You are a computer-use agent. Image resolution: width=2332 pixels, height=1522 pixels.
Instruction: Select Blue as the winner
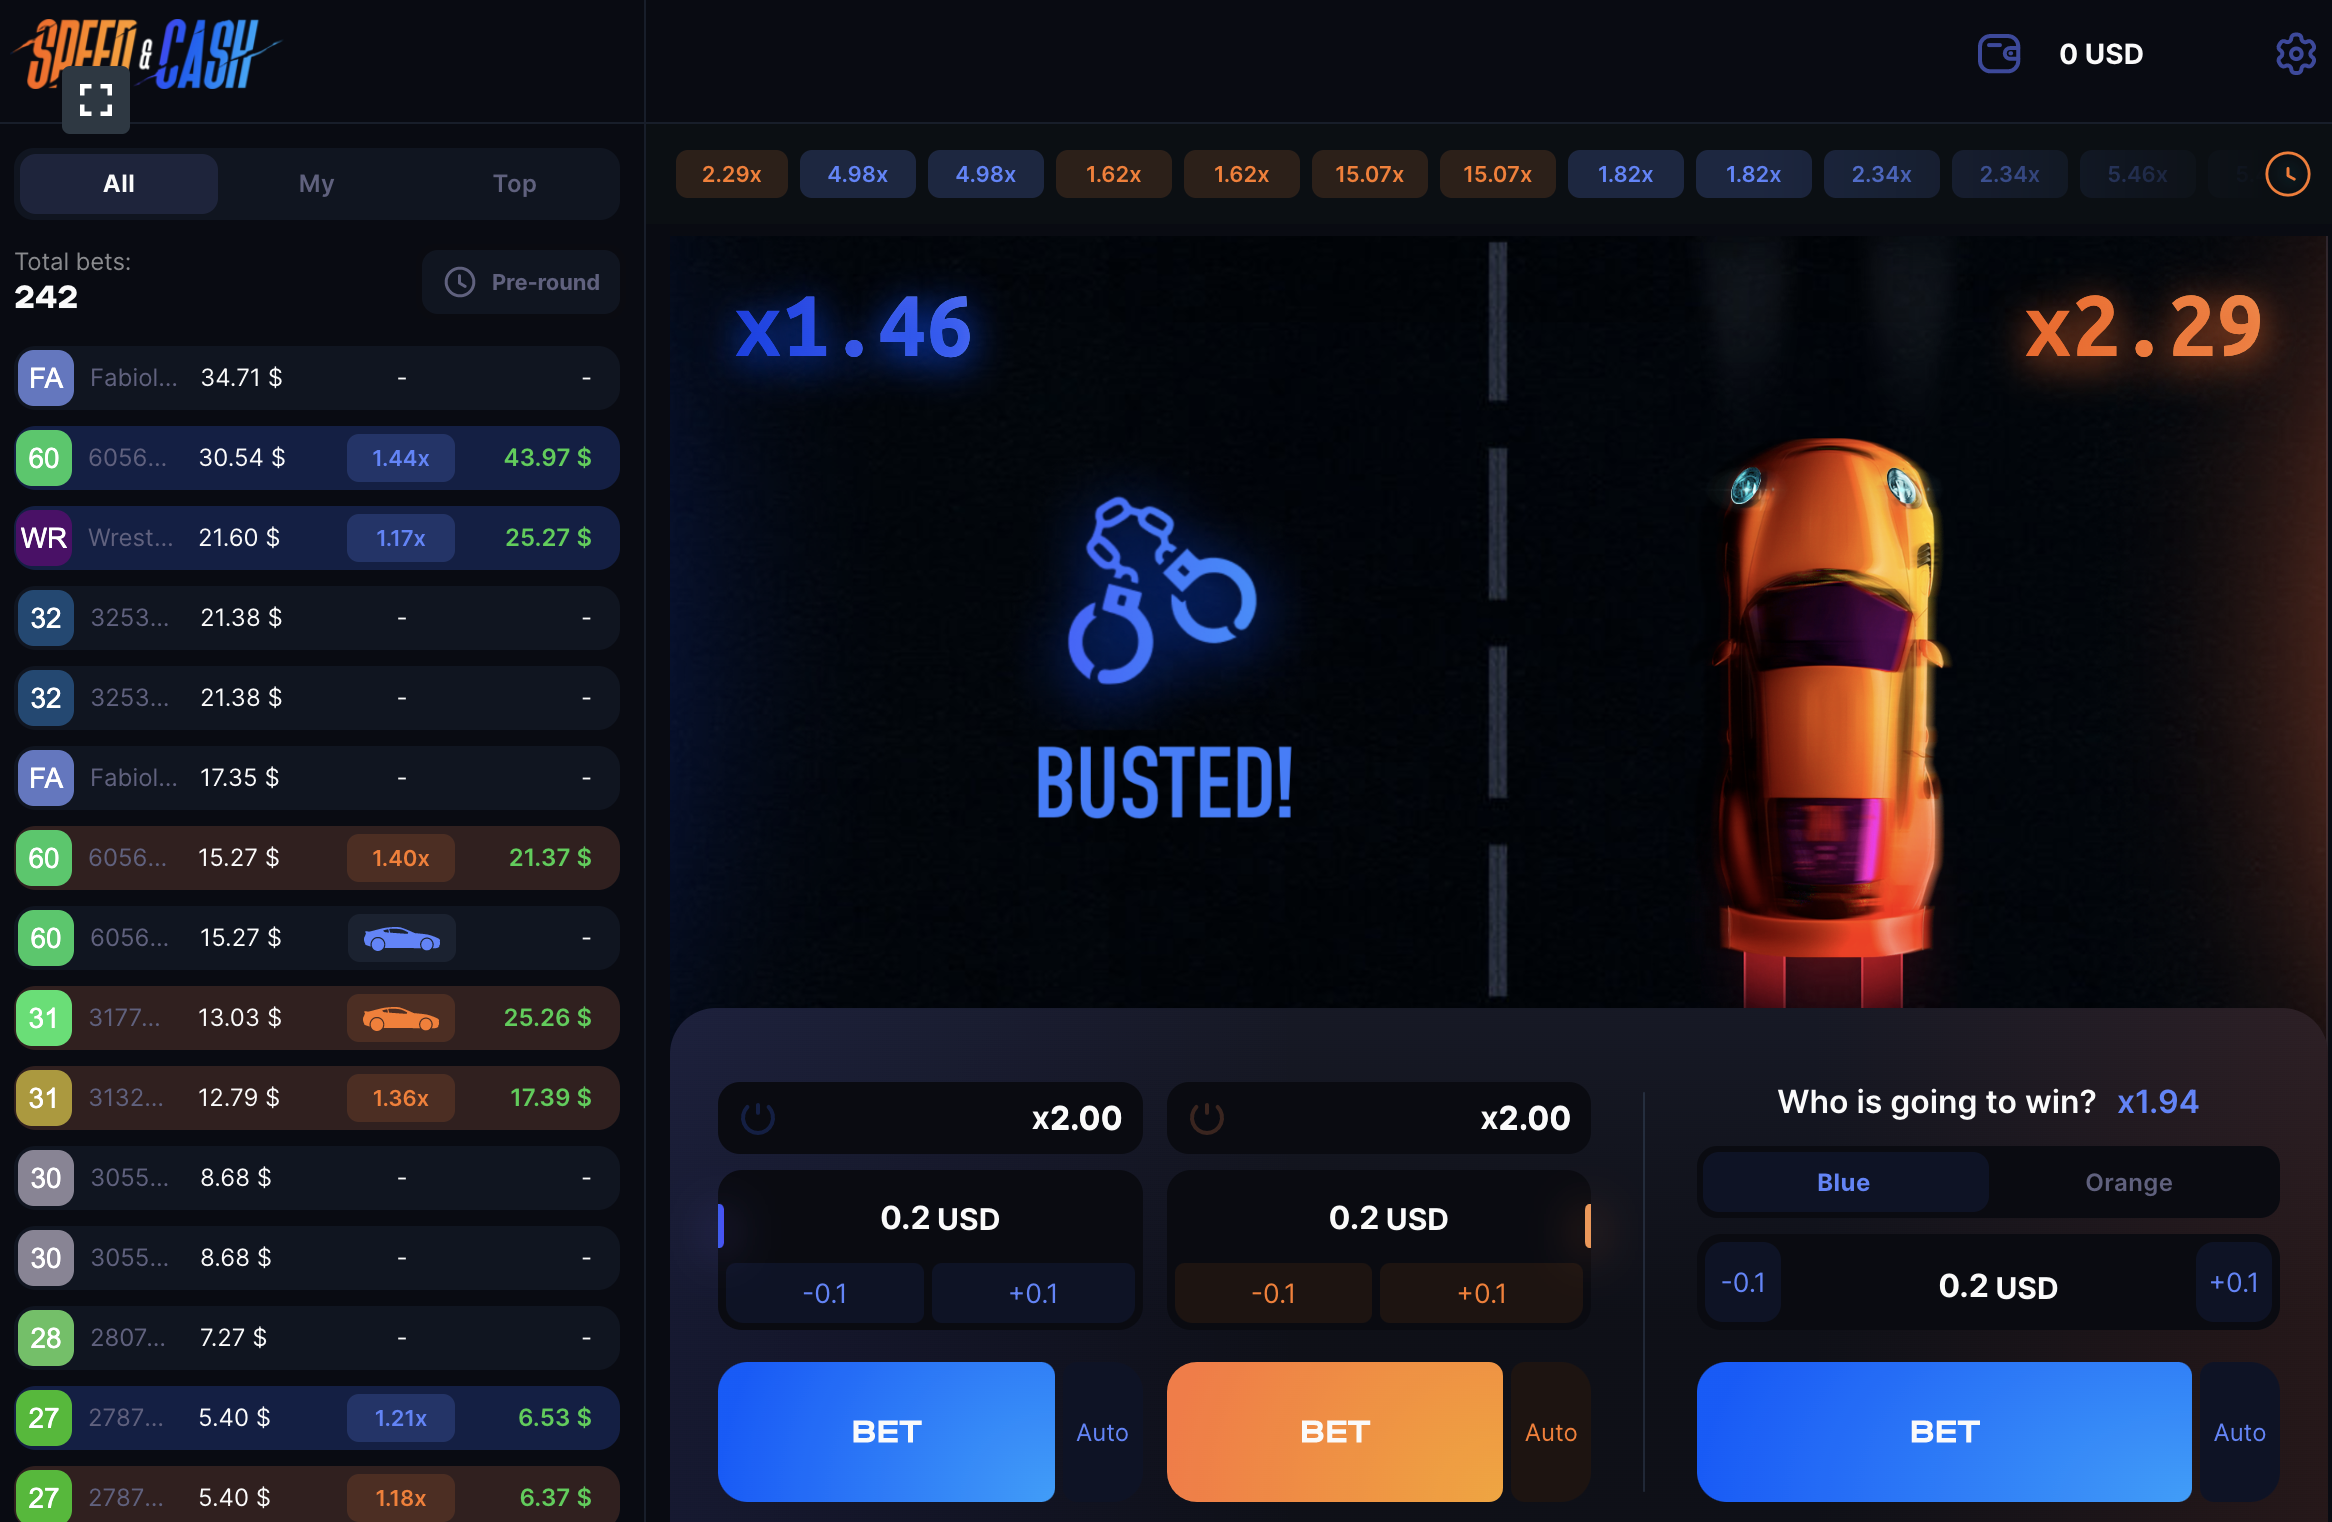[1844, 1182]
